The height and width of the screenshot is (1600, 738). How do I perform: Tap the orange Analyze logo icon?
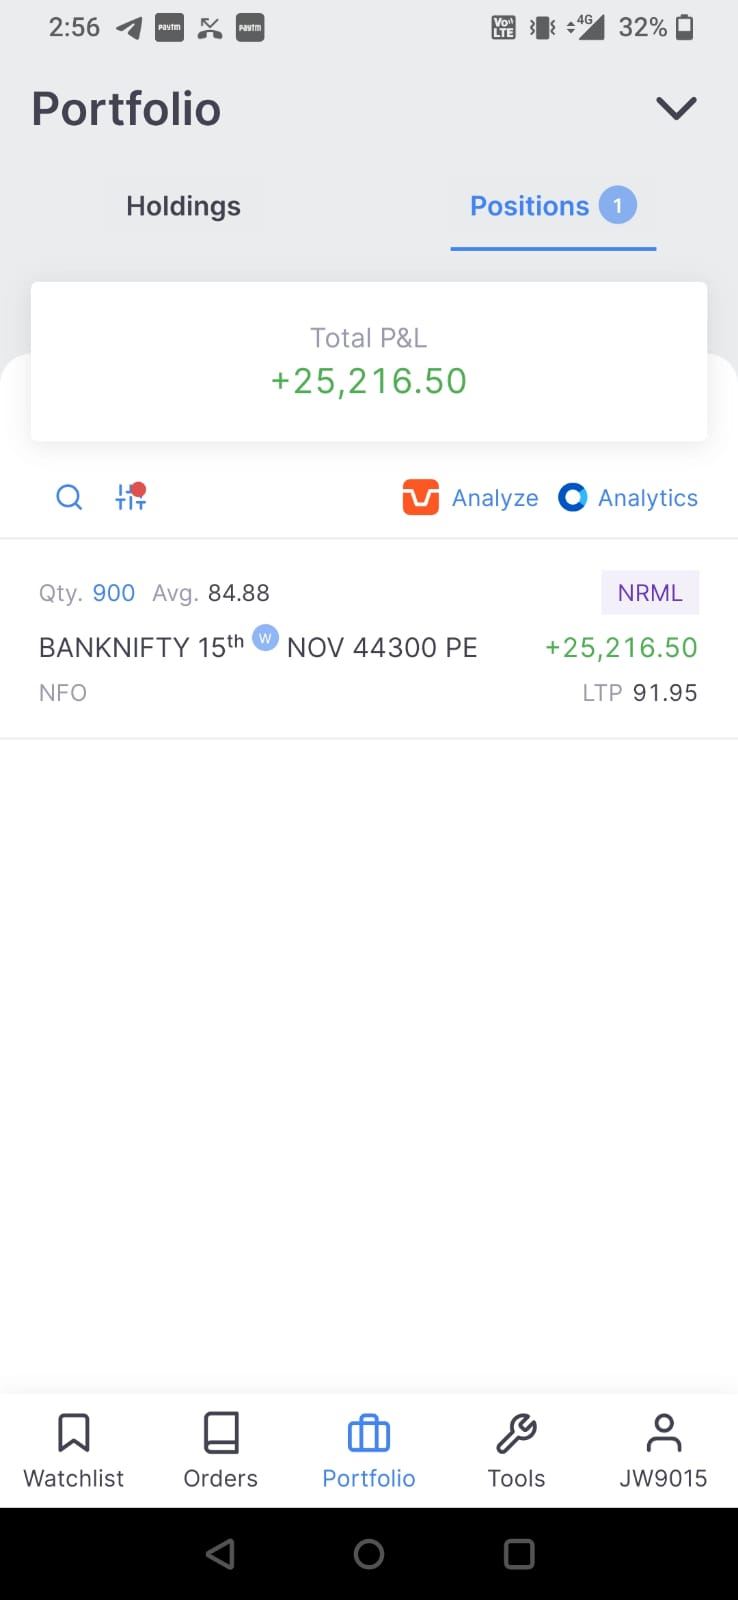click(421, 497)
